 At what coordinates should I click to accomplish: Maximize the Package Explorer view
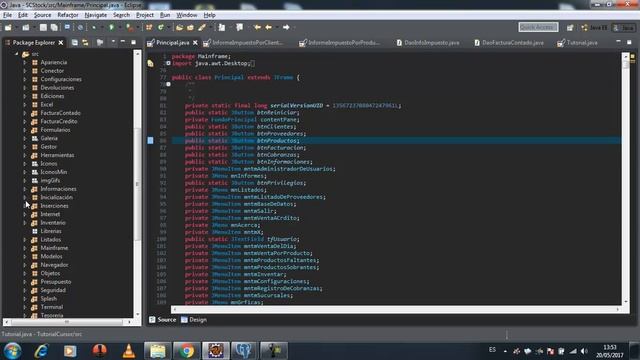pyautogui.click(x=133, y=42)
